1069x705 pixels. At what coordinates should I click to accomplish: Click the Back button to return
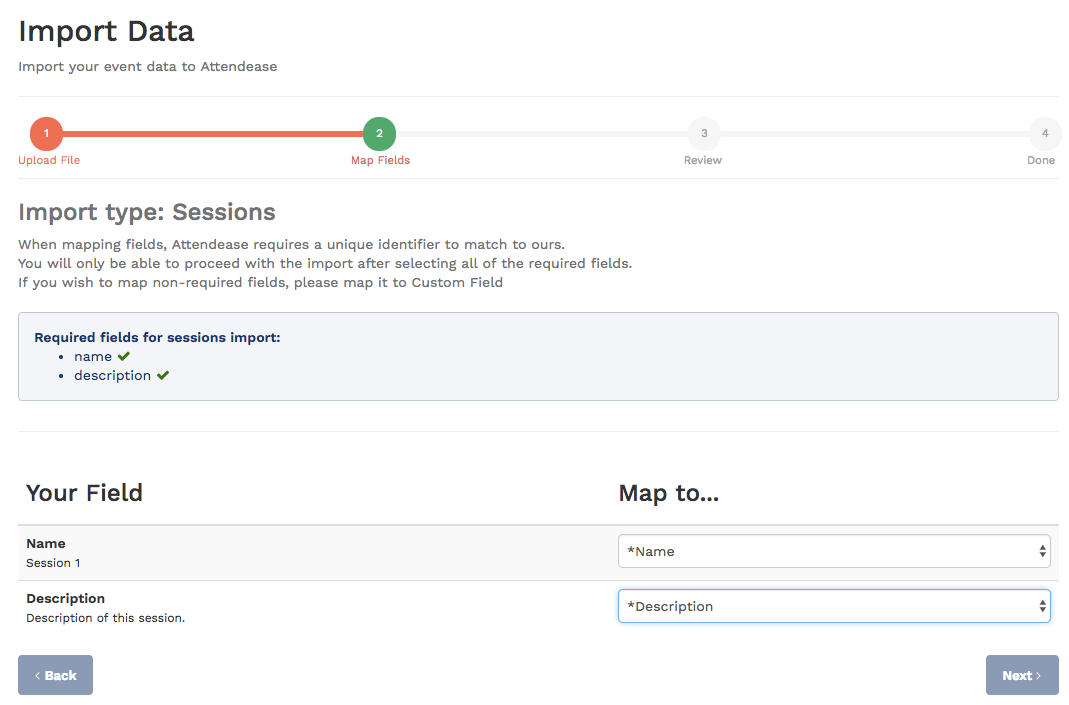[x=55, y=675]
